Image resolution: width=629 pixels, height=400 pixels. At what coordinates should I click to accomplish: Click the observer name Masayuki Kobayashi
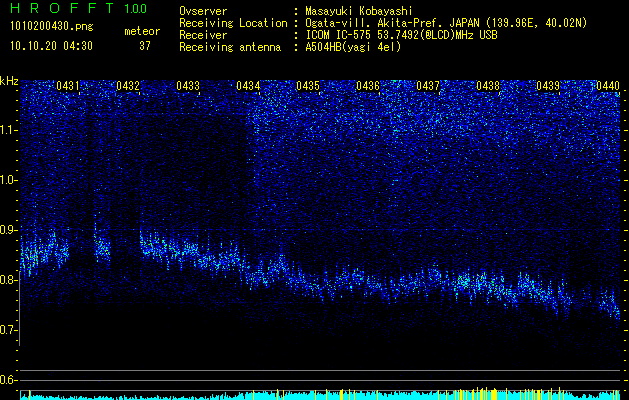pyautogui.click(x=359, y=11)
